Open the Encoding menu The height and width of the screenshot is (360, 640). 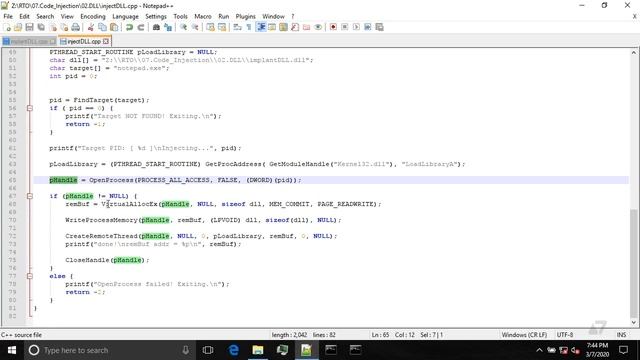pyautogui.click(x=93, y=16)
